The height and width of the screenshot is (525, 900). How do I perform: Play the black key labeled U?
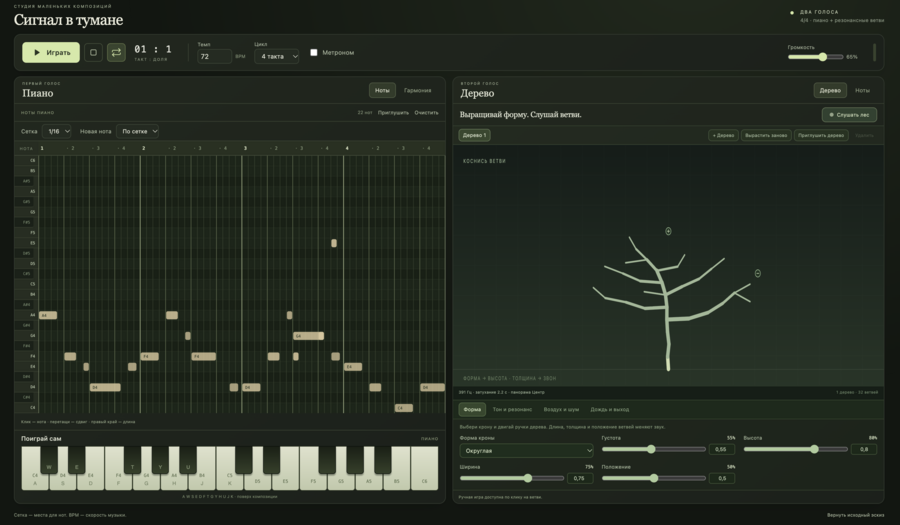click(188, 461)
